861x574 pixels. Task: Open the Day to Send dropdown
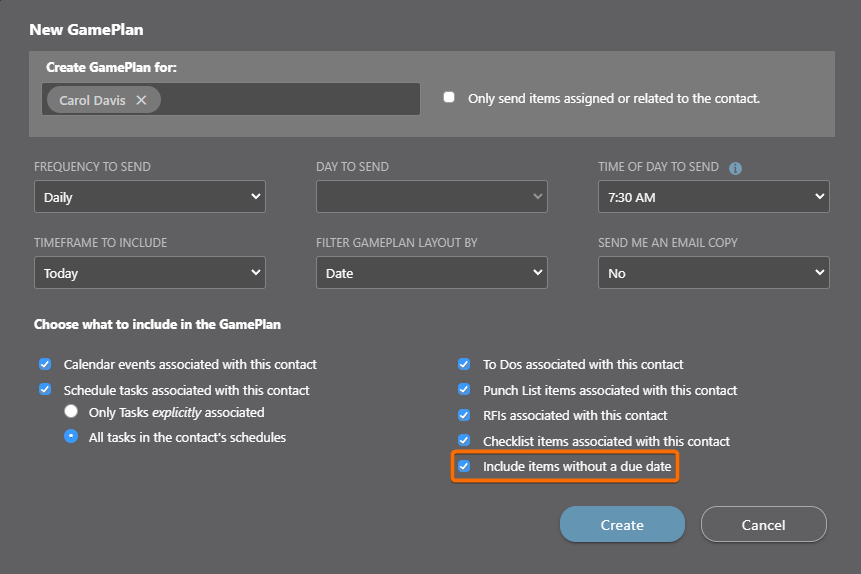tap(432, 197)
